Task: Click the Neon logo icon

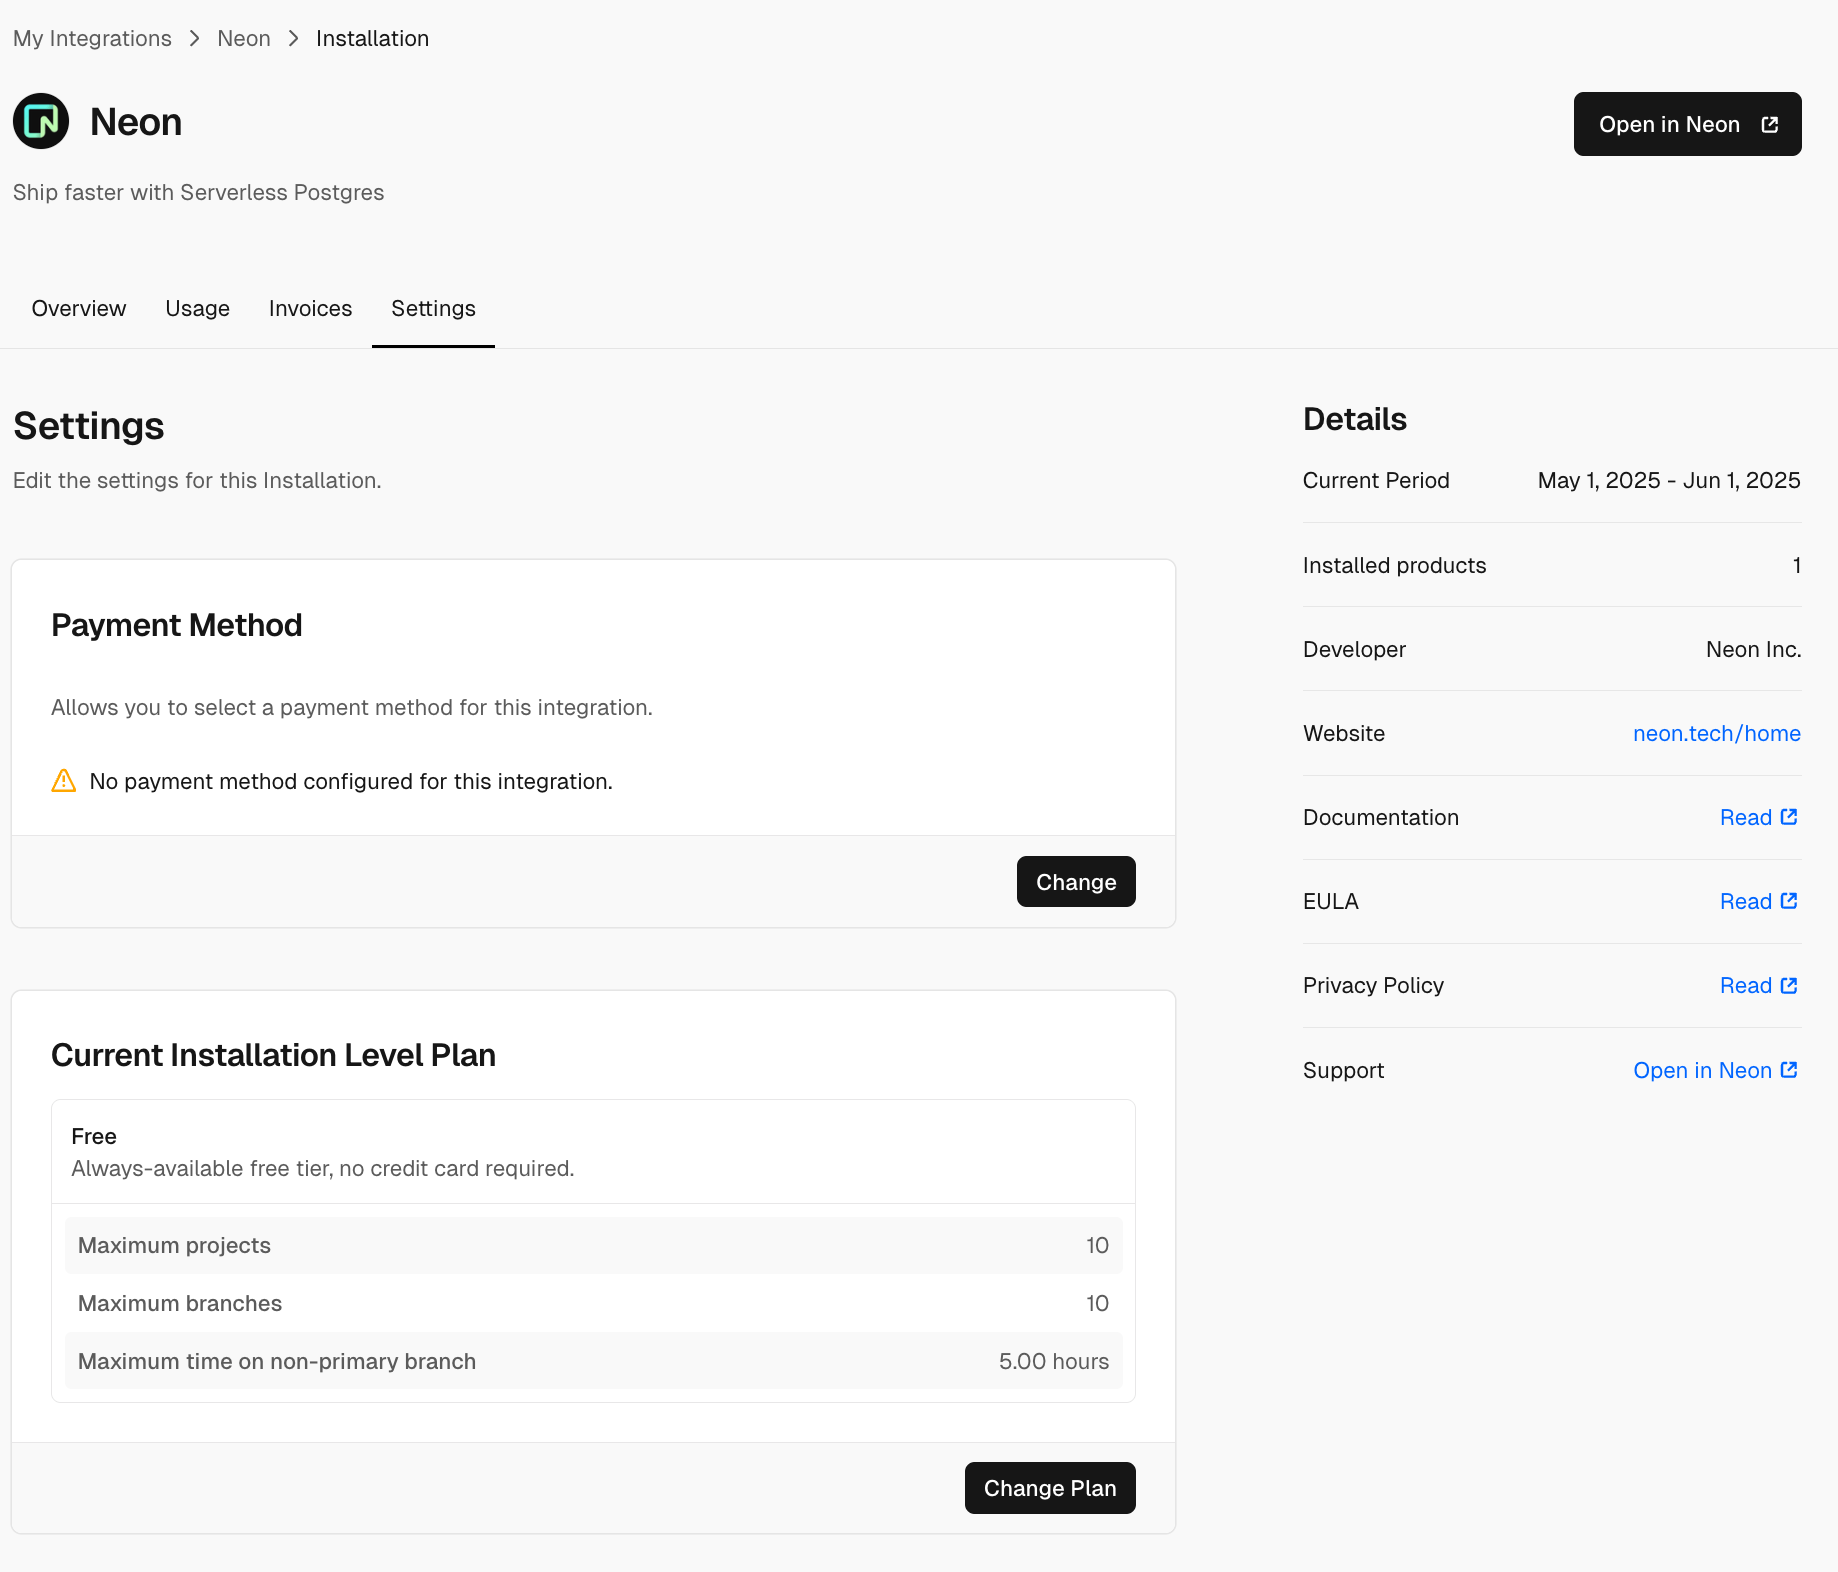Action: coord(41,121)
